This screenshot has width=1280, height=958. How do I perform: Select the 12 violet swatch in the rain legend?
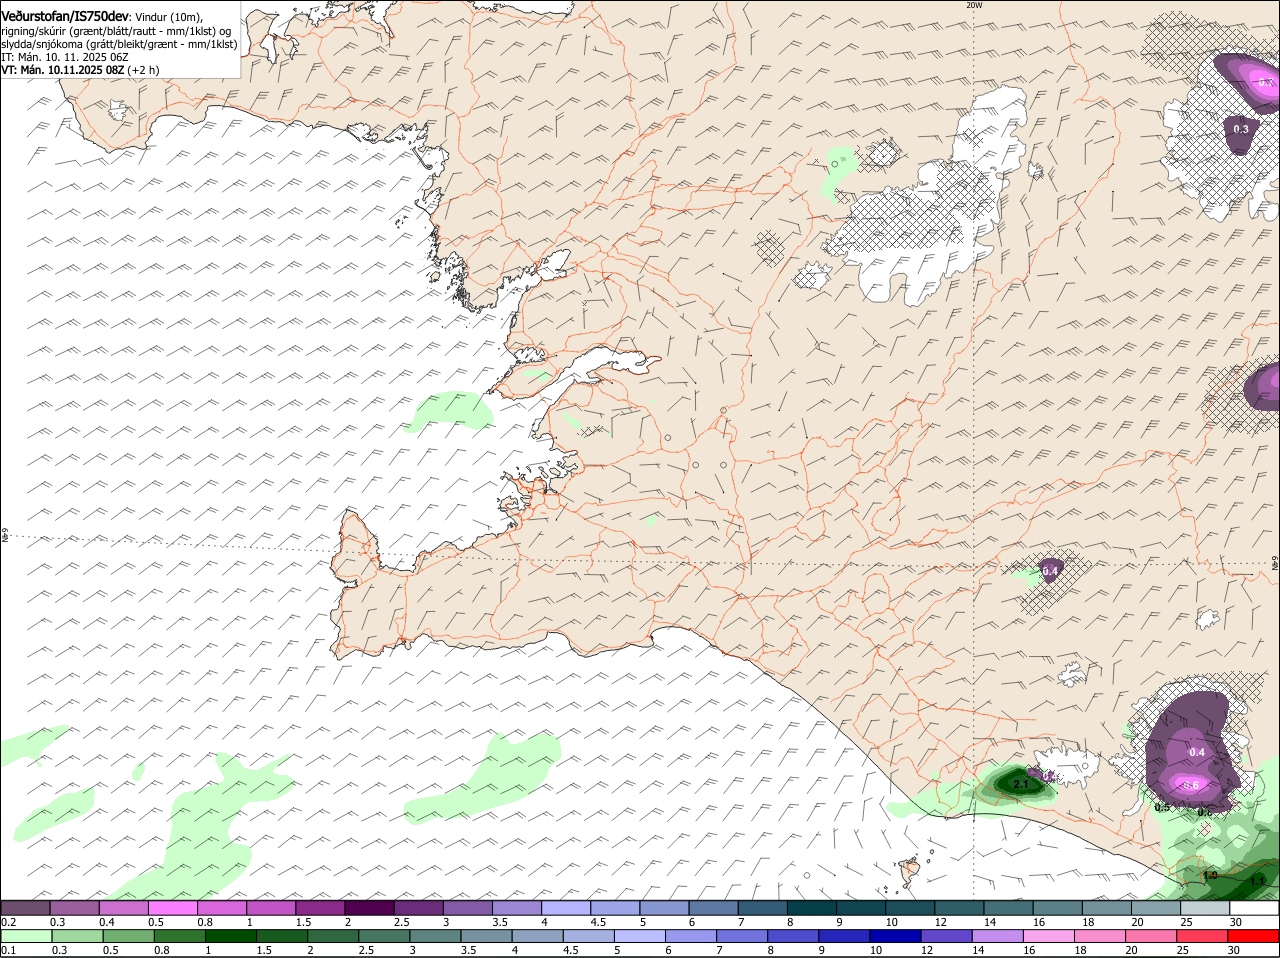point(947,936)
